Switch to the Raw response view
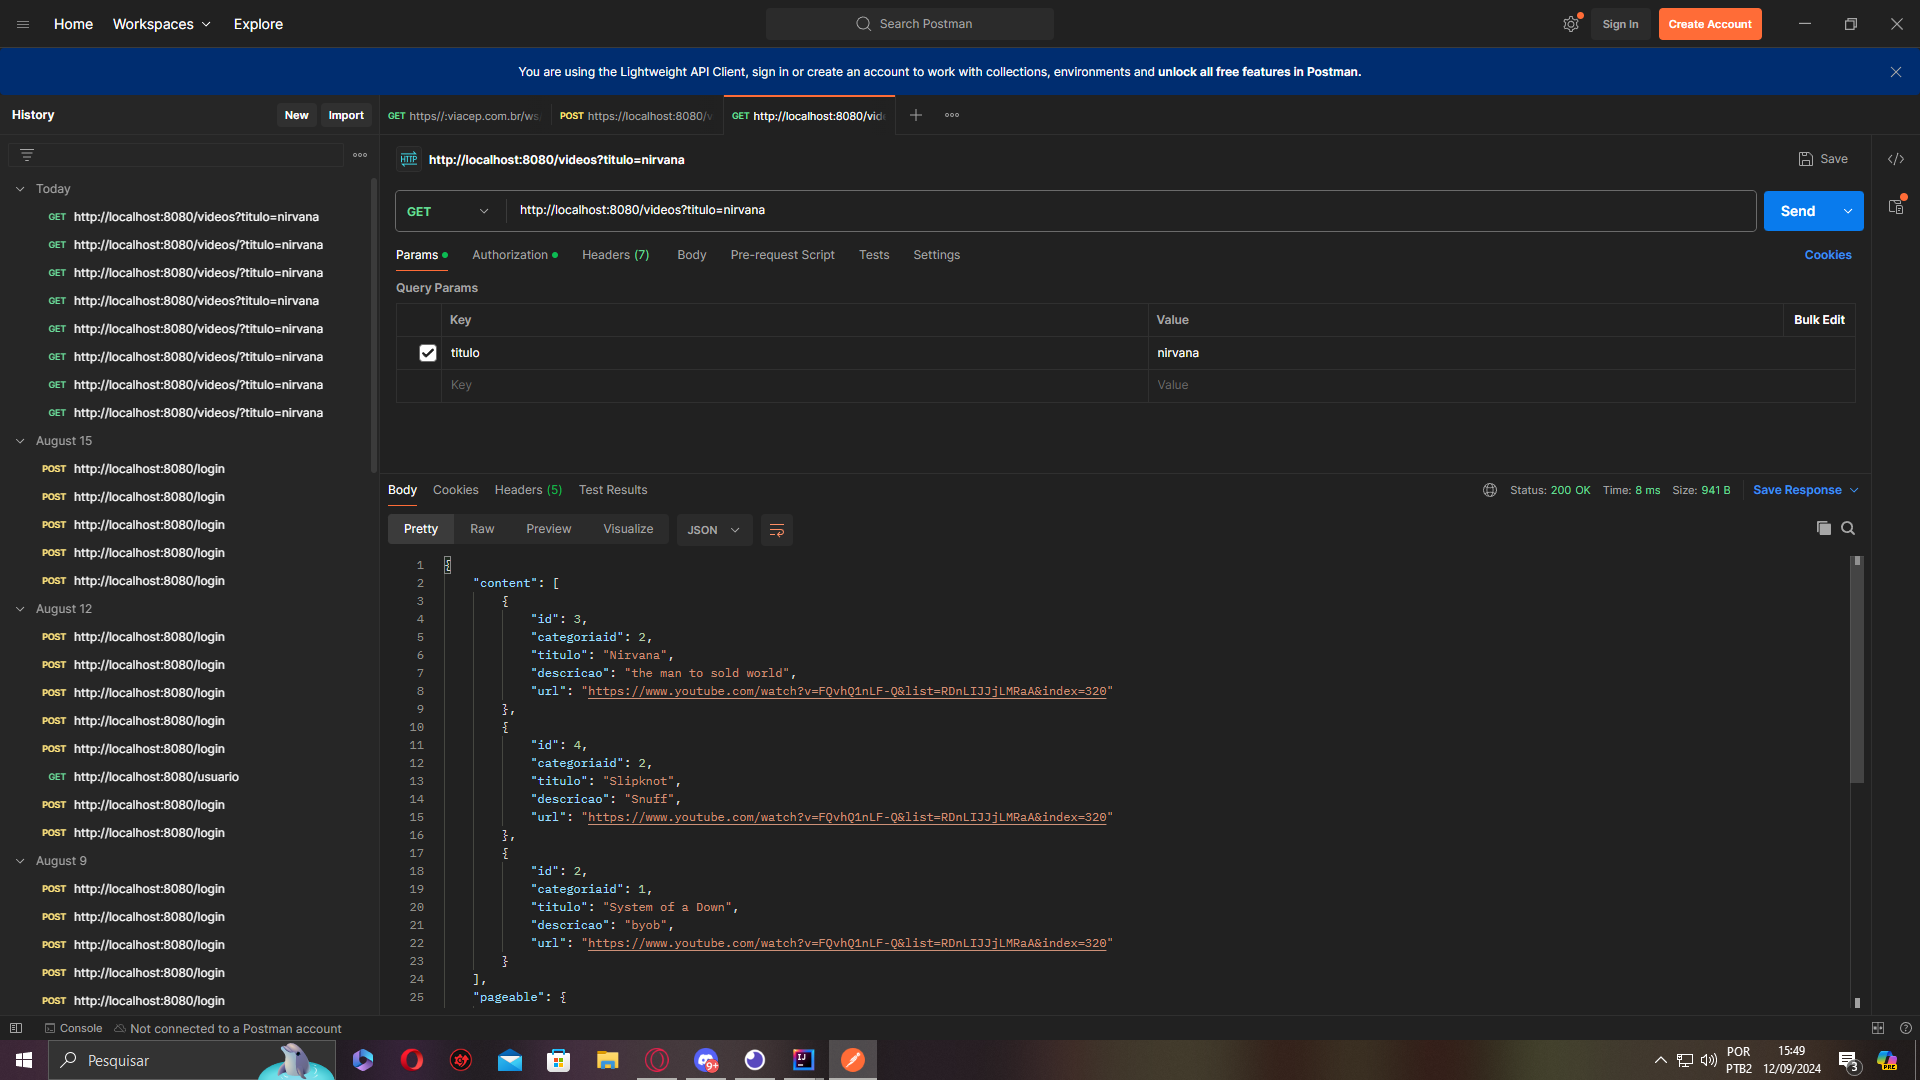 483,530
